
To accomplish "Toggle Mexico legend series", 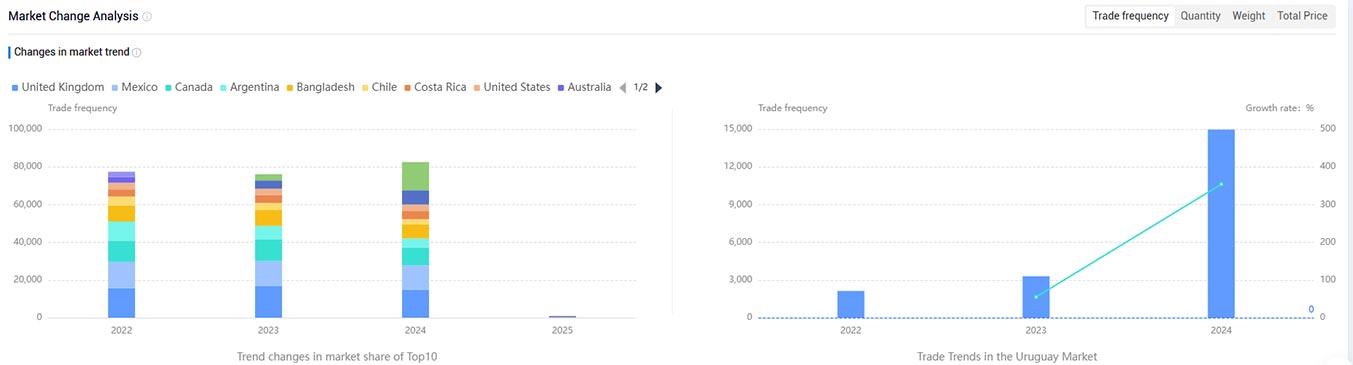I will [x=134, y=87].
